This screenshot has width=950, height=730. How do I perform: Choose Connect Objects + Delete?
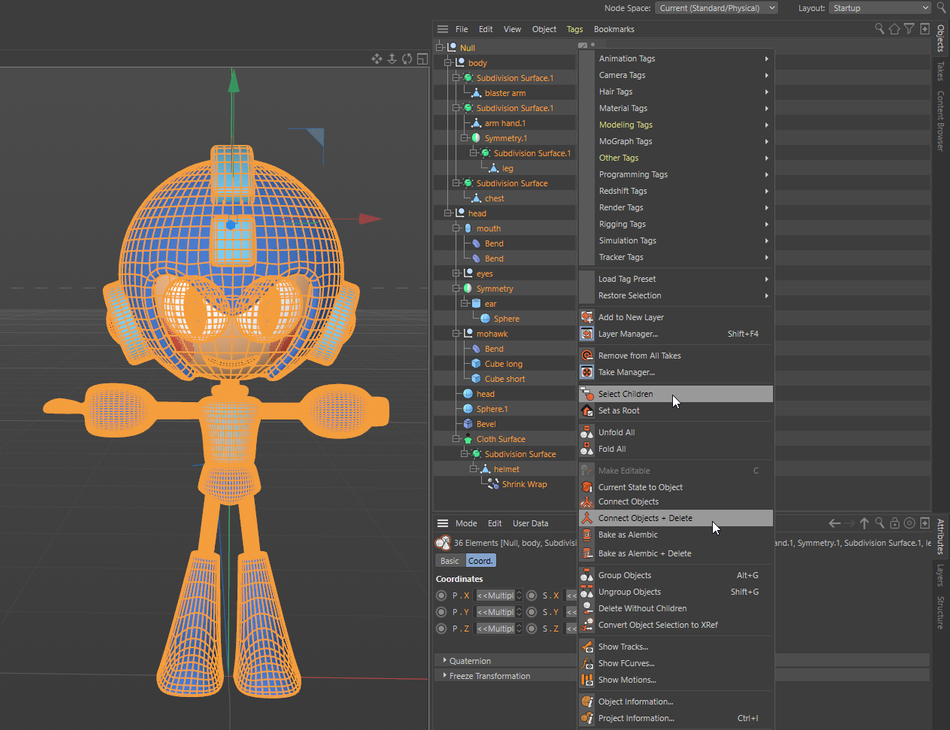676,518
